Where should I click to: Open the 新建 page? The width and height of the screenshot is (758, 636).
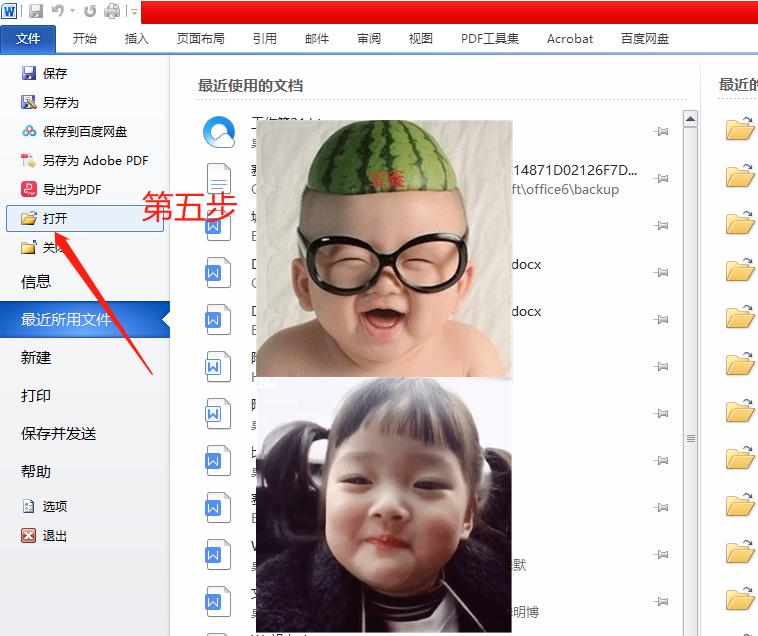point(36,358)
